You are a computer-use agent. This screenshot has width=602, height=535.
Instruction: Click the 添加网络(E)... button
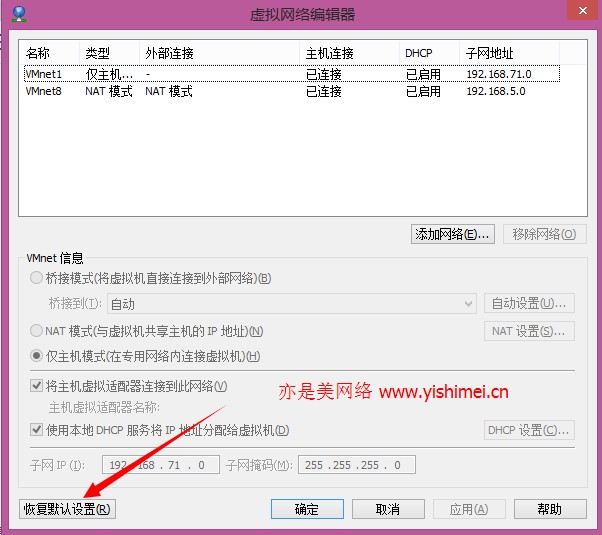[x=453, y=234]
